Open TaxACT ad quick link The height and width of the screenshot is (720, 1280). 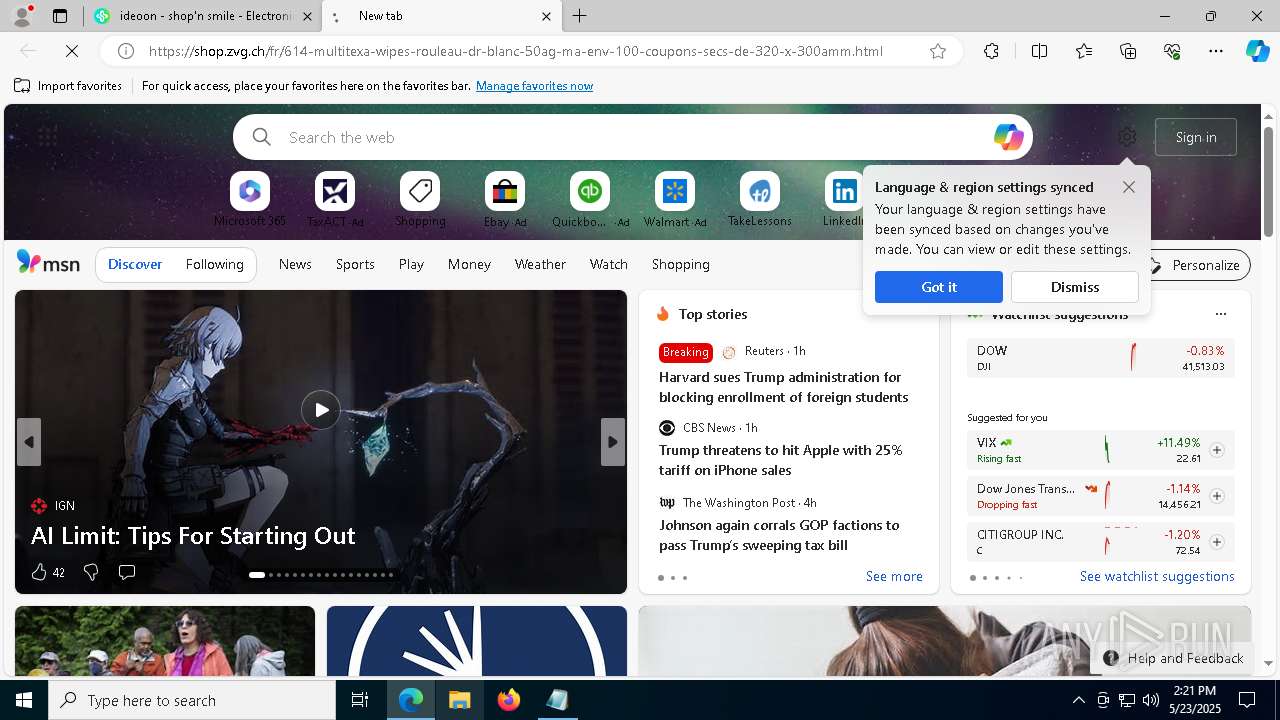(x=335, y=200)
